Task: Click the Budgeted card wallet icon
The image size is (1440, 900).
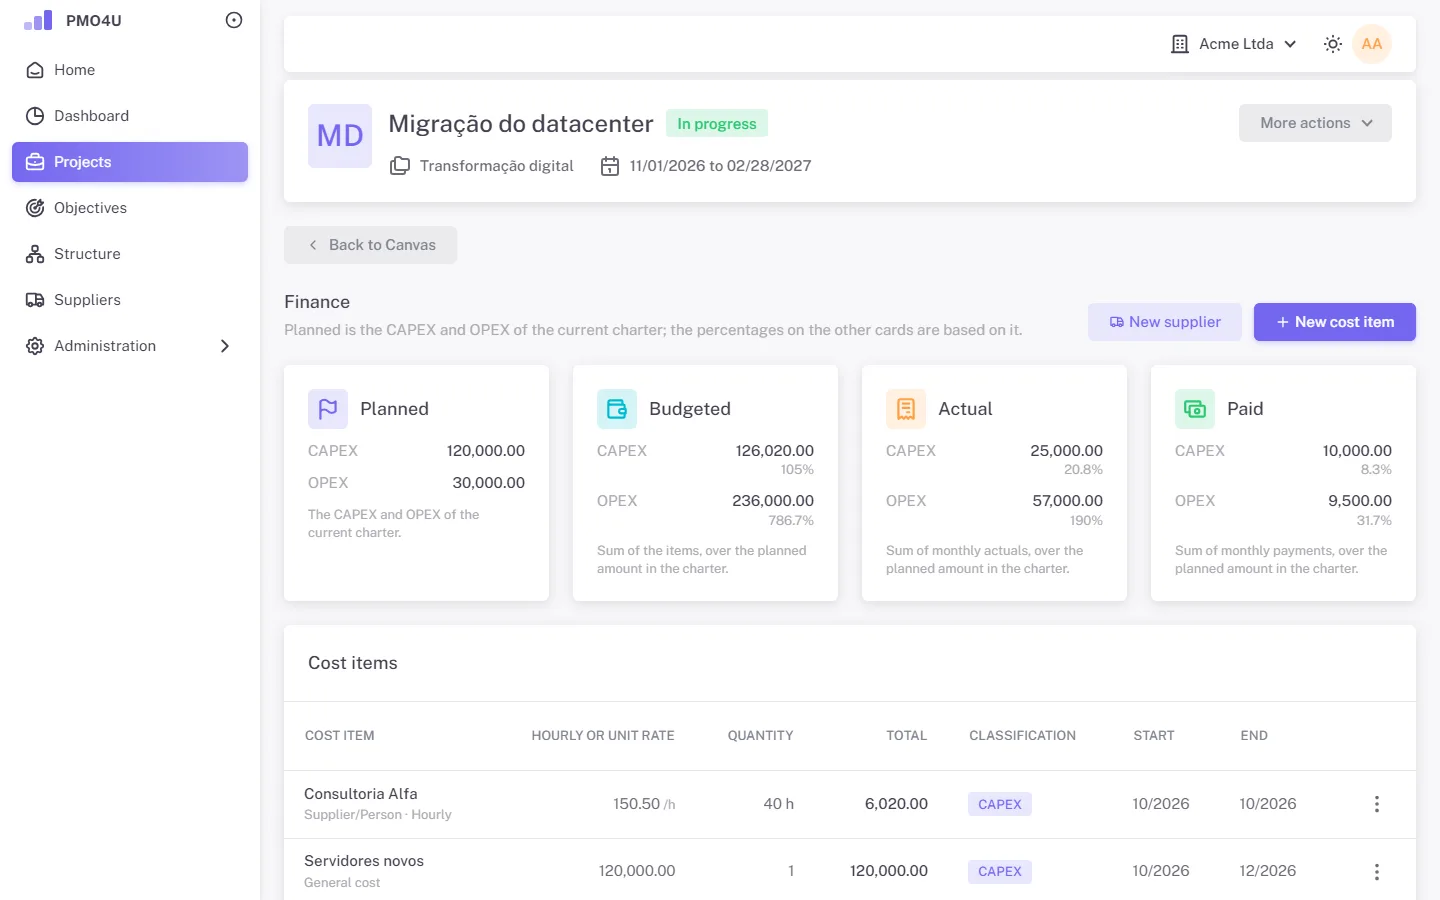Action: [x=617, y=409]
